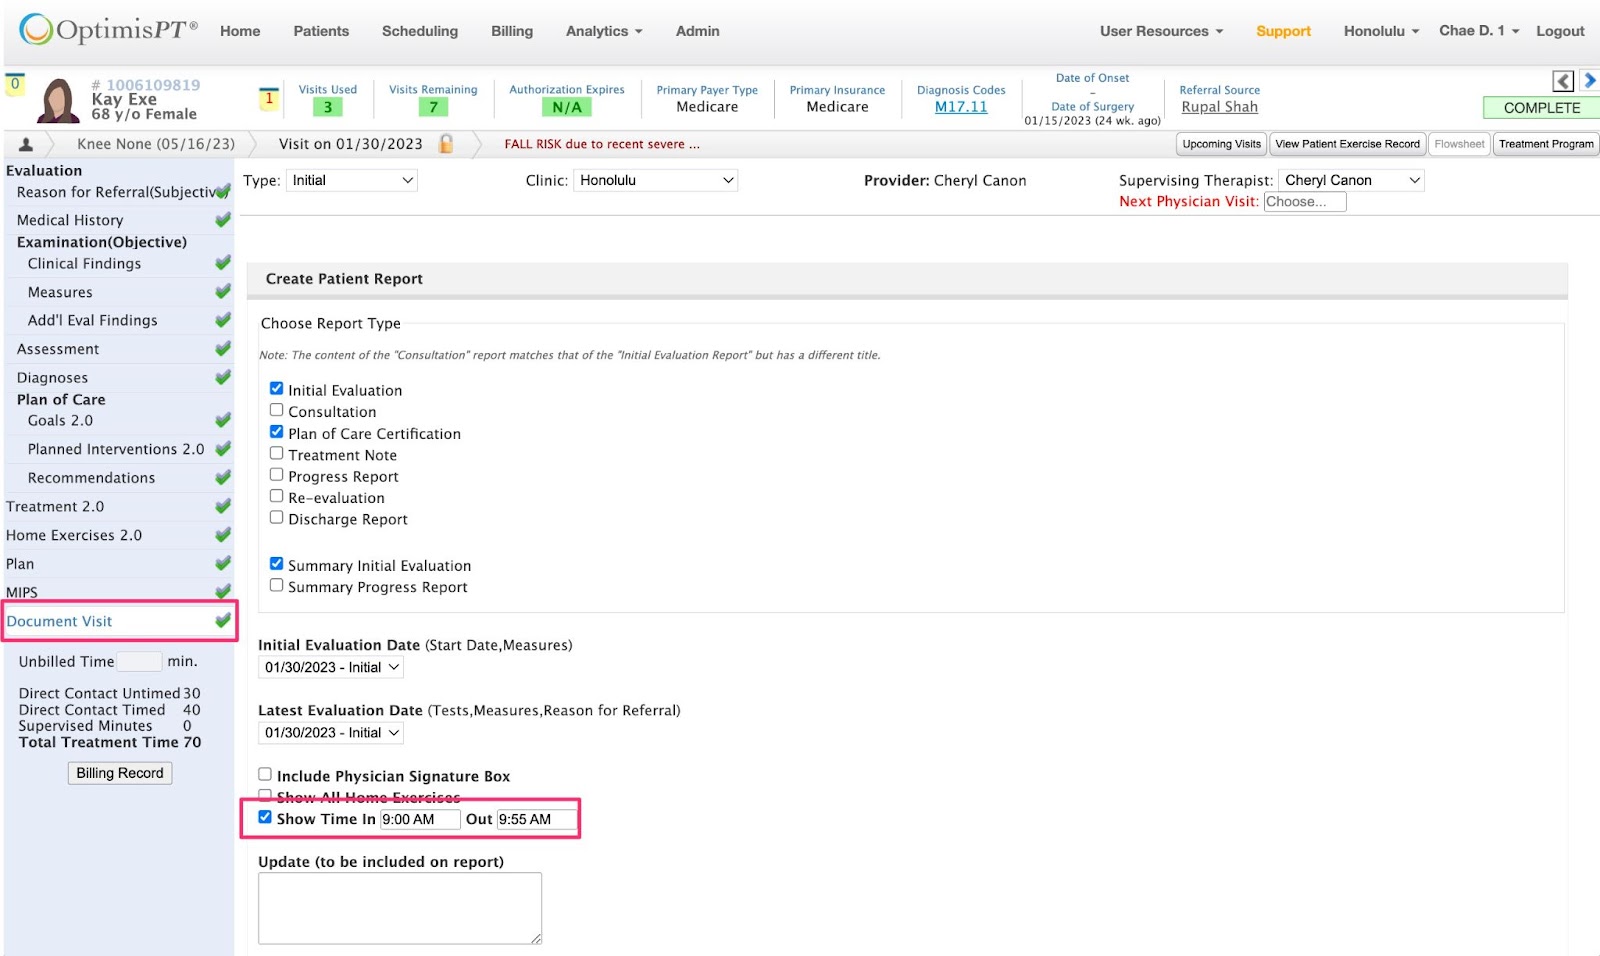Go to the Home tab
This screenshot has width=1600, height=956.
click(240, 31)
